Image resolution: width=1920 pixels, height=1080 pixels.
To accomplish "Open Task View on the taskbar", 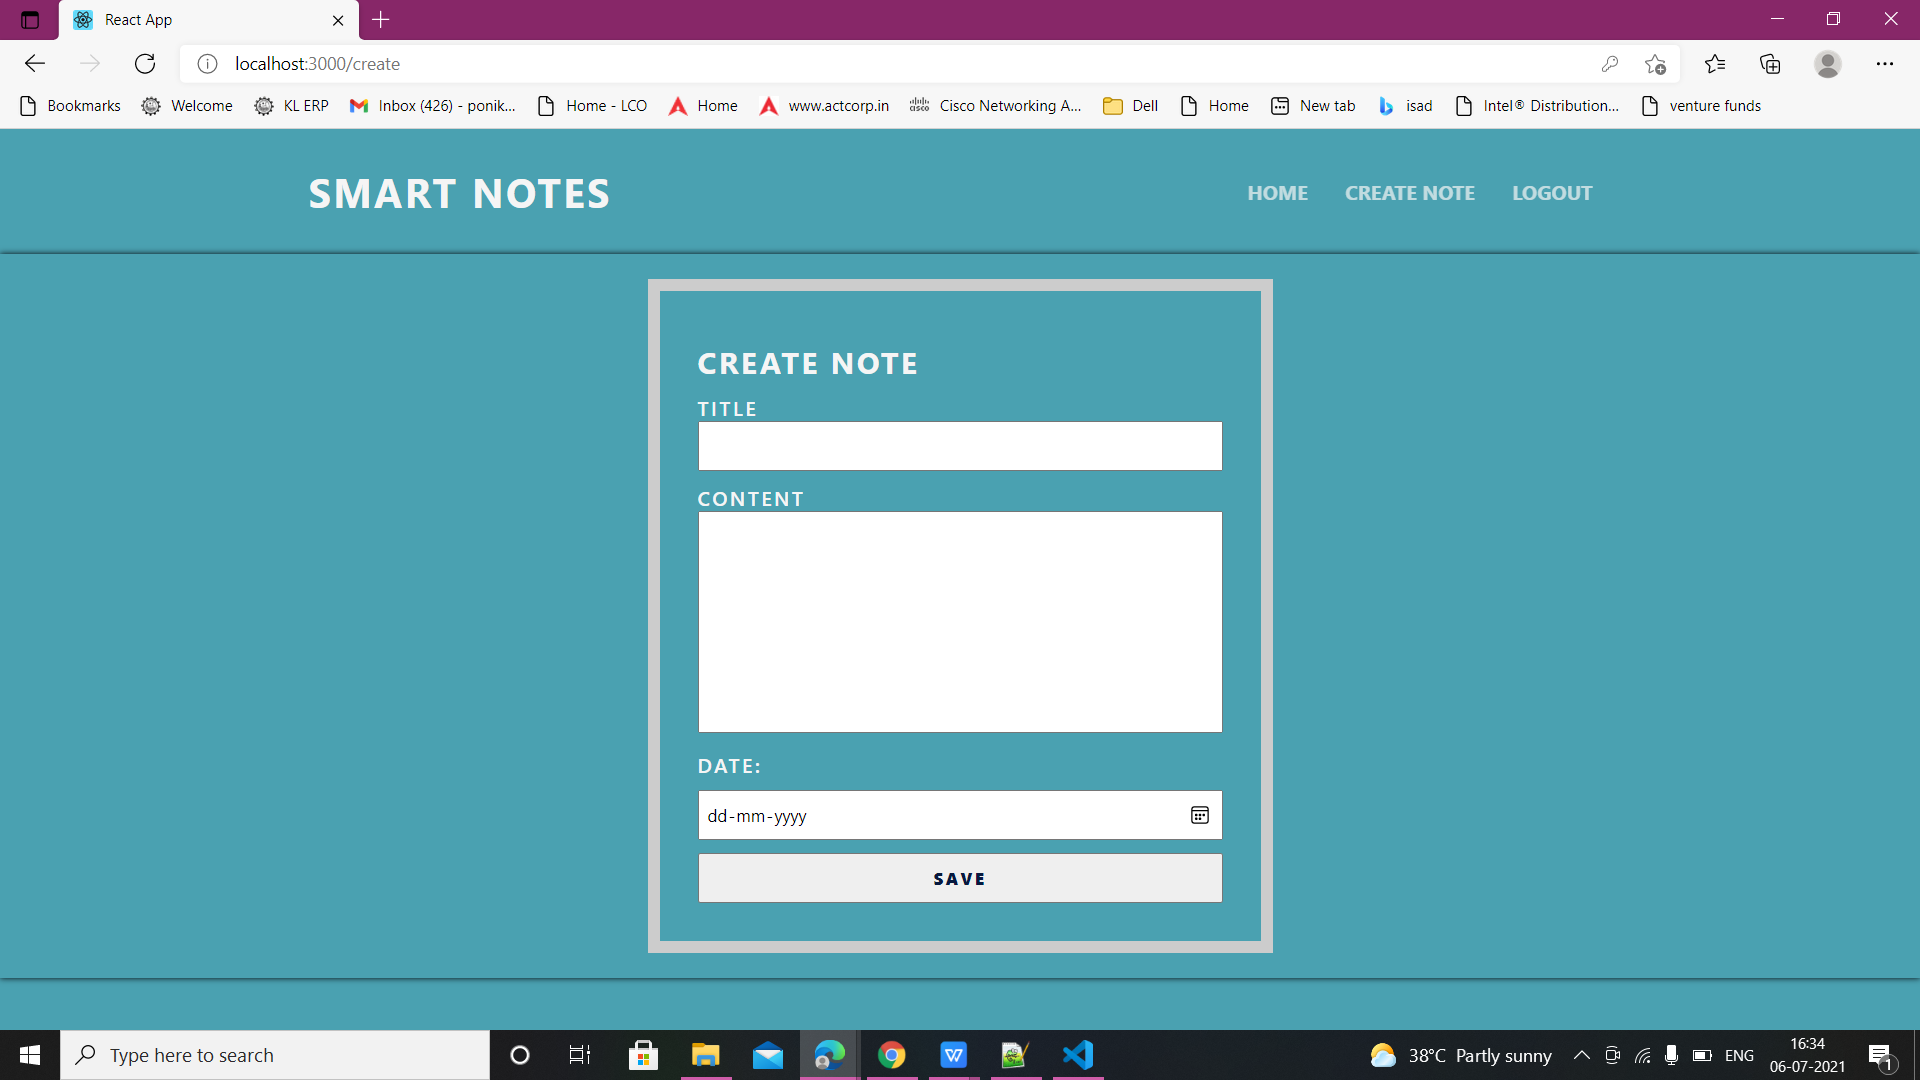I will coord(580,1055).
